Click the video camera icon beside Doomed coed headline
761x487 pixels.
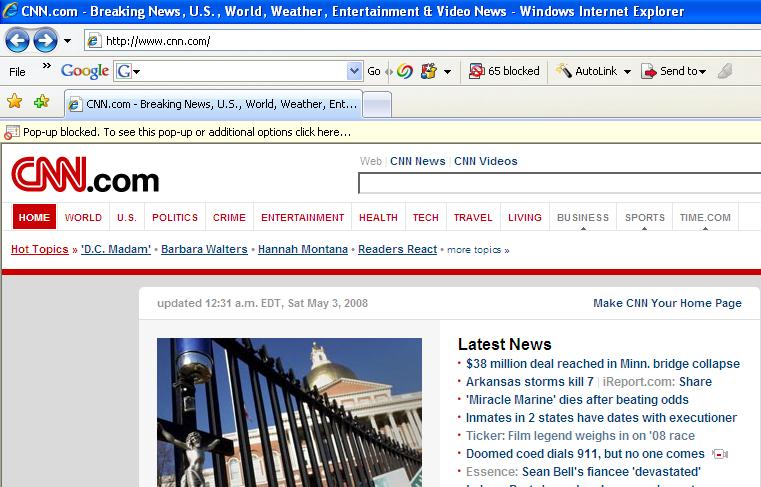point(719,454)
